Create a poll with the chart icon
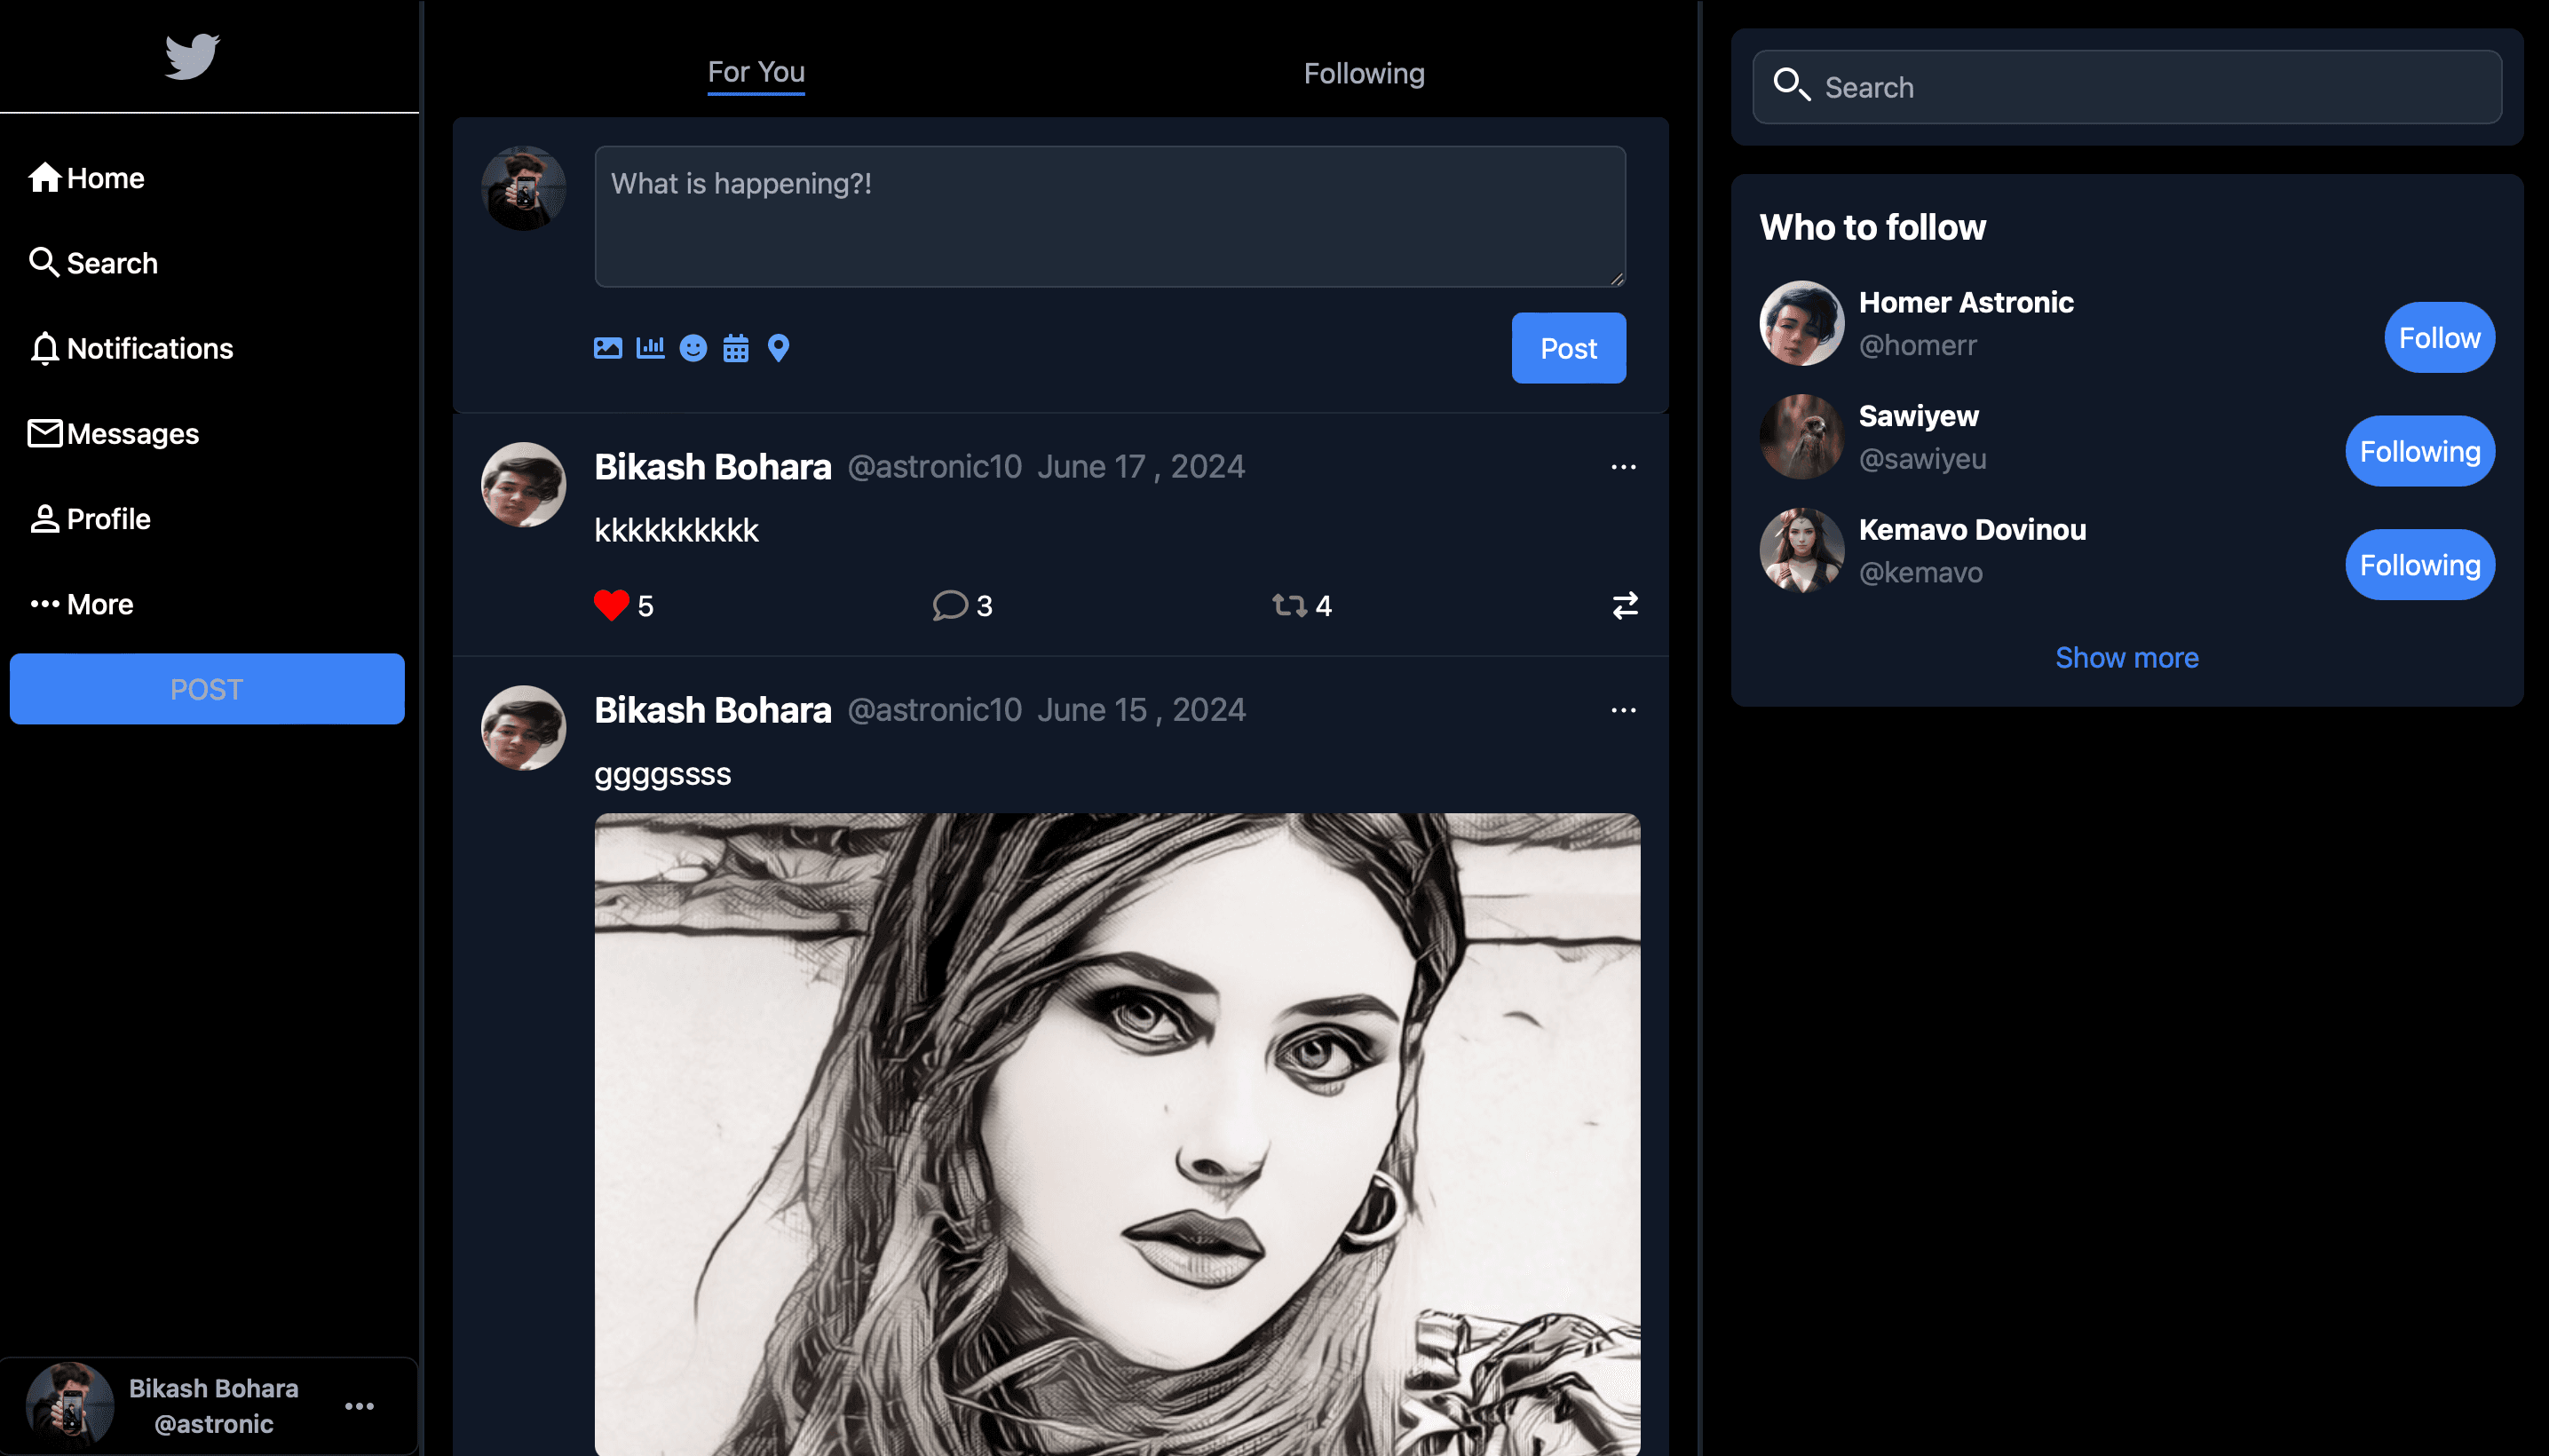Viewport: 2549px width, 1456px height. (x=650, y=348)
